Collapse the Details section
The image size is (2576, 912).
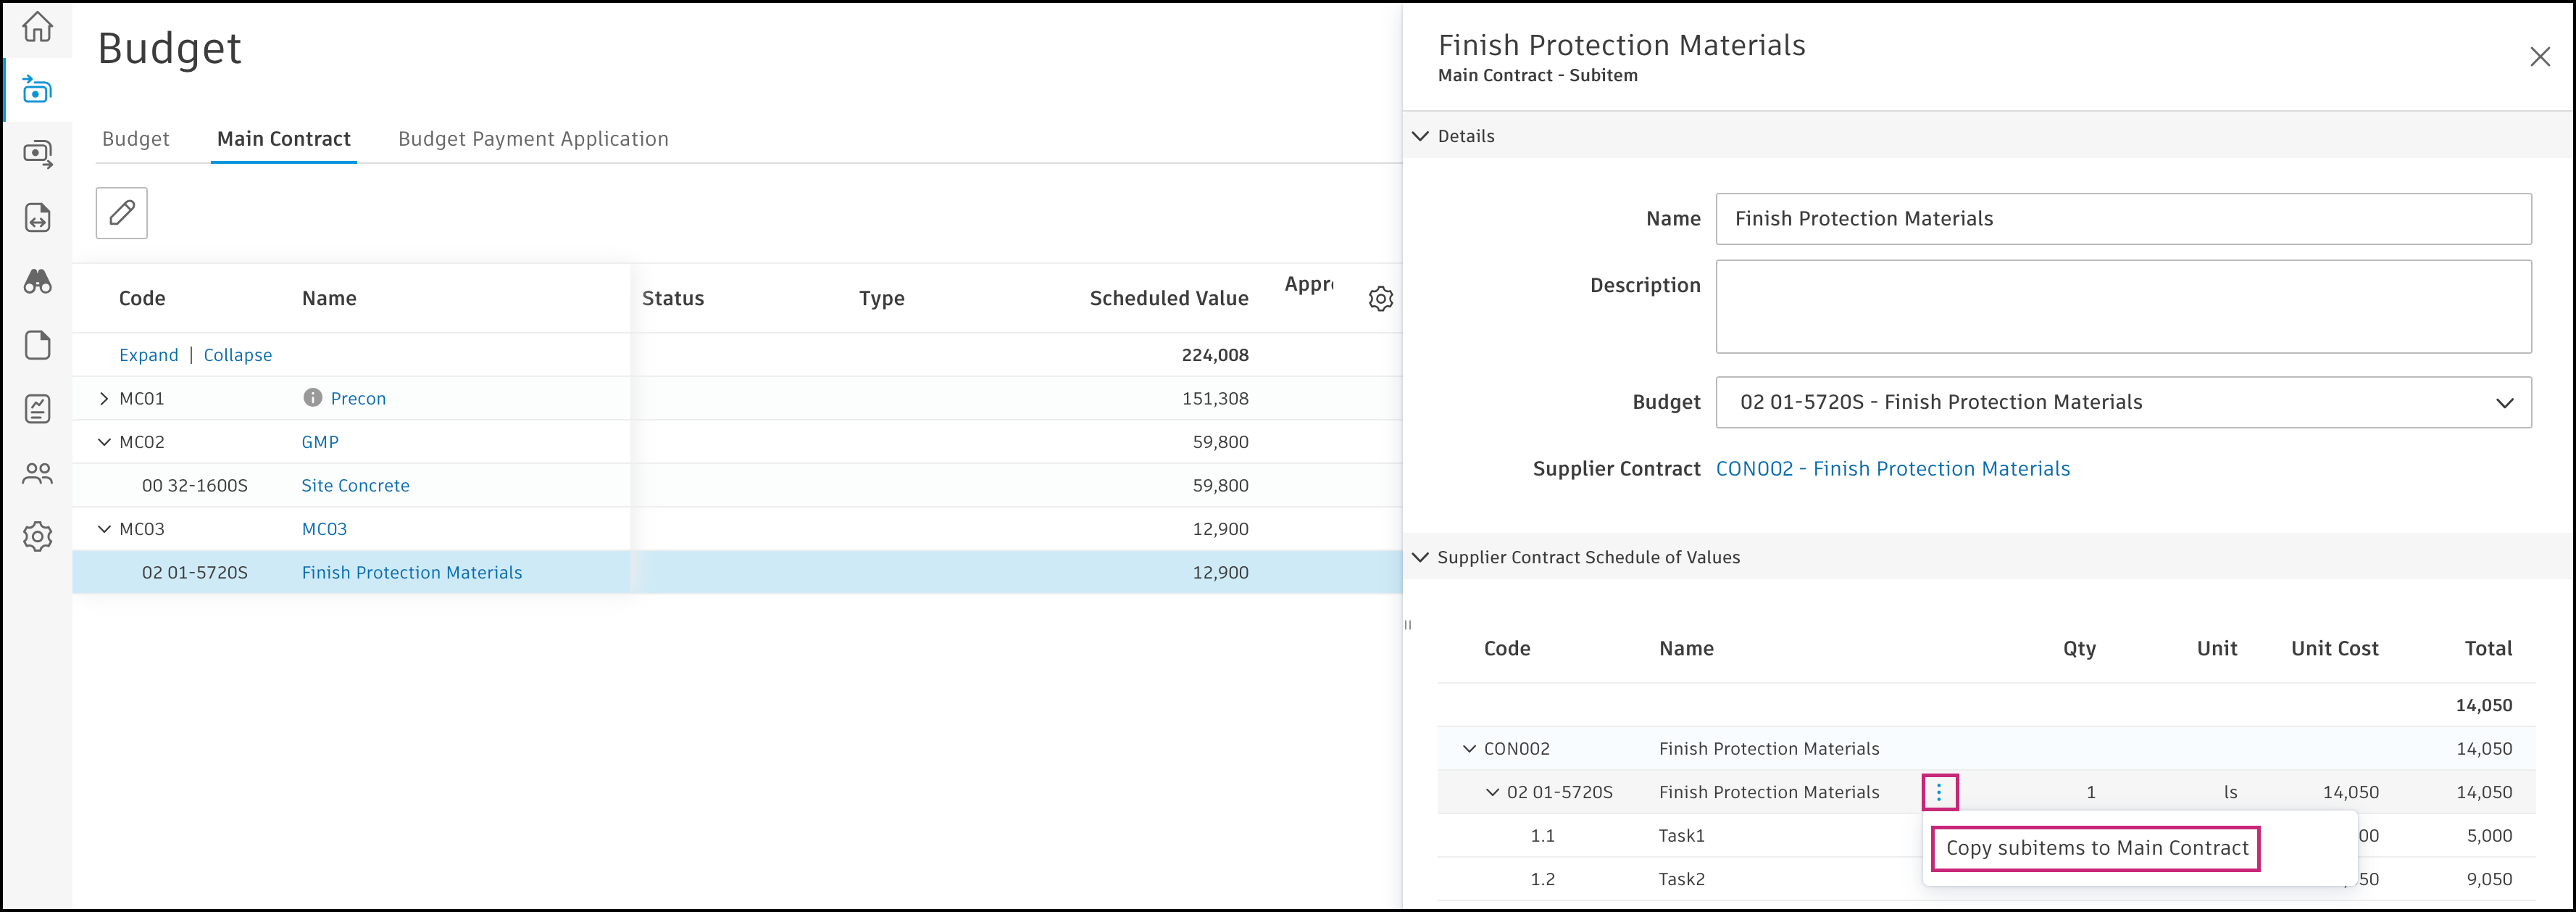1420,136
